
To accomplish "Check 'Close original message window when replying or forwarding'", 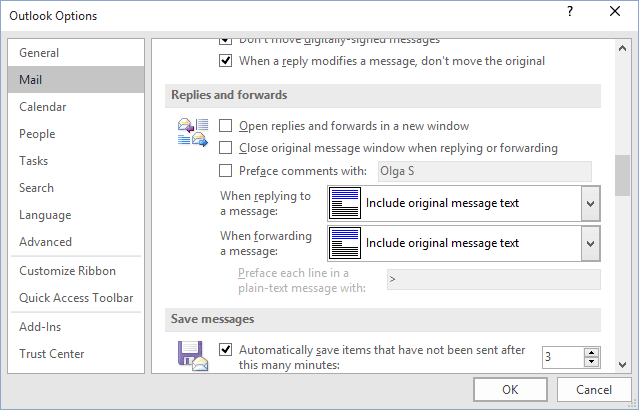I will pyautogui.click(x=225, y=148).
